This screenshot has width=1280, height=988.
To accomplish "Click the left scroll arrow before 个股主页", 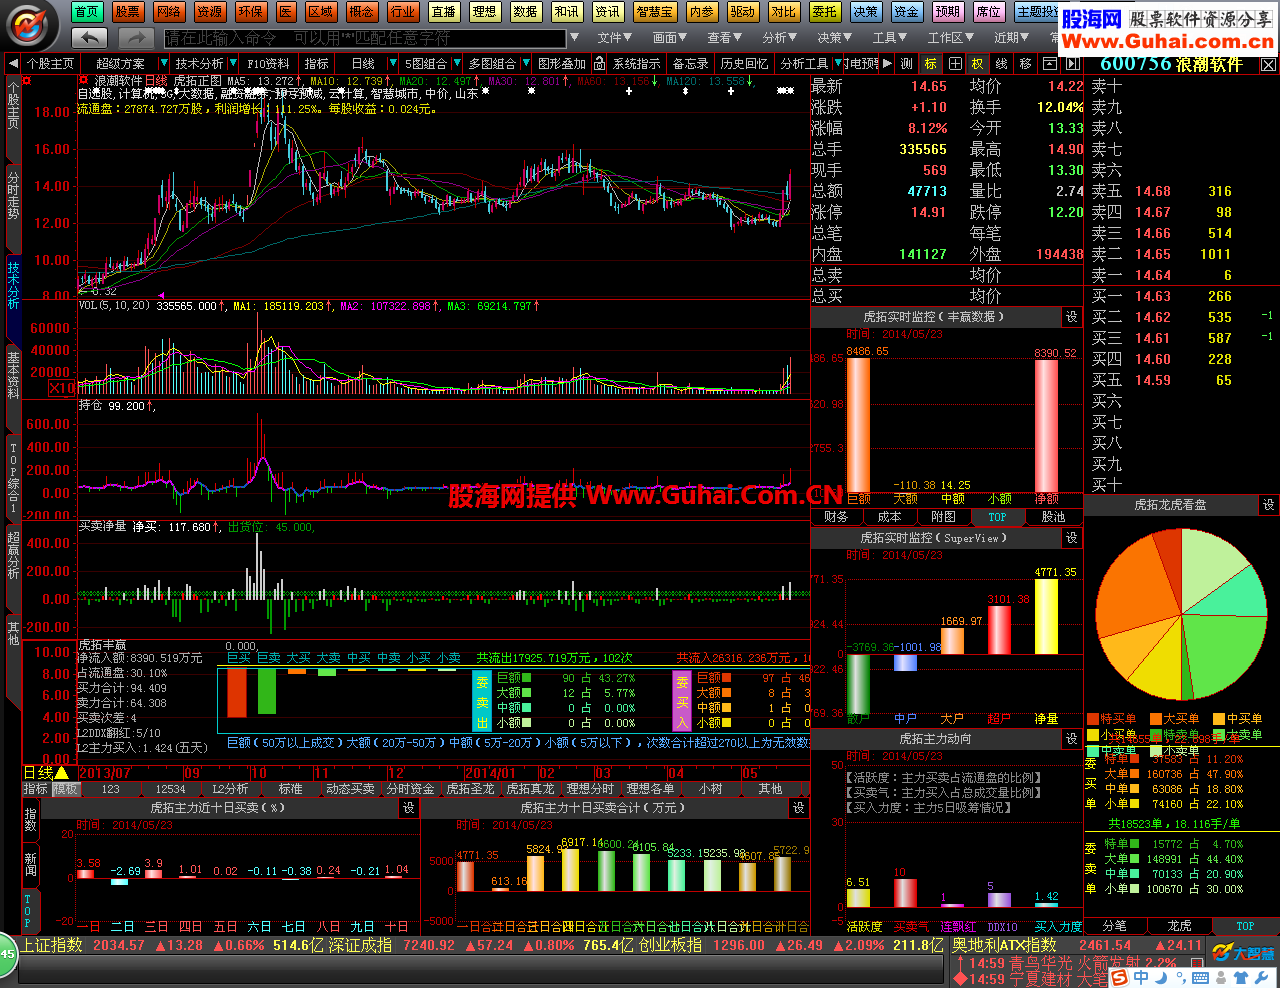I will pyautogui.click(x=13, y=63).
